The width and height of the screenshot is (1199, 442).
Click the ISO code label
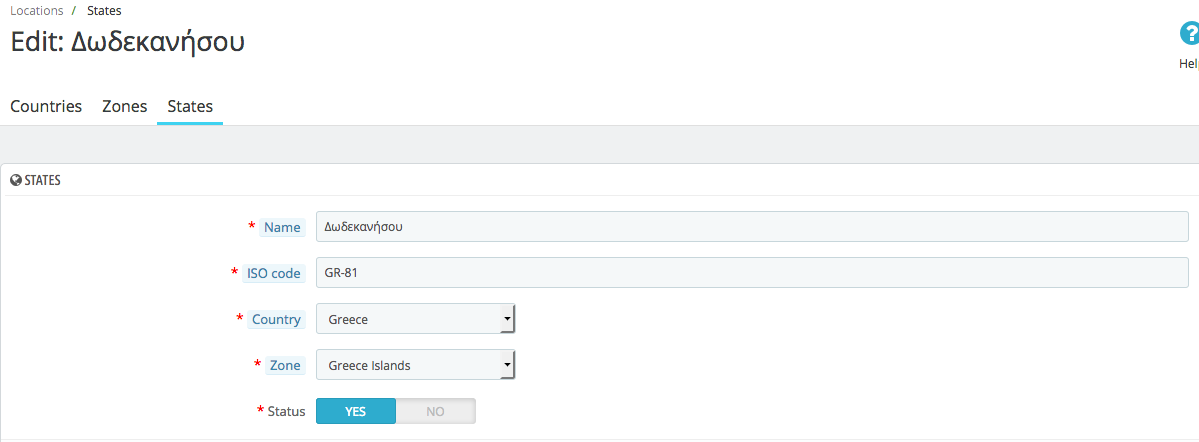tap(274, 273)
